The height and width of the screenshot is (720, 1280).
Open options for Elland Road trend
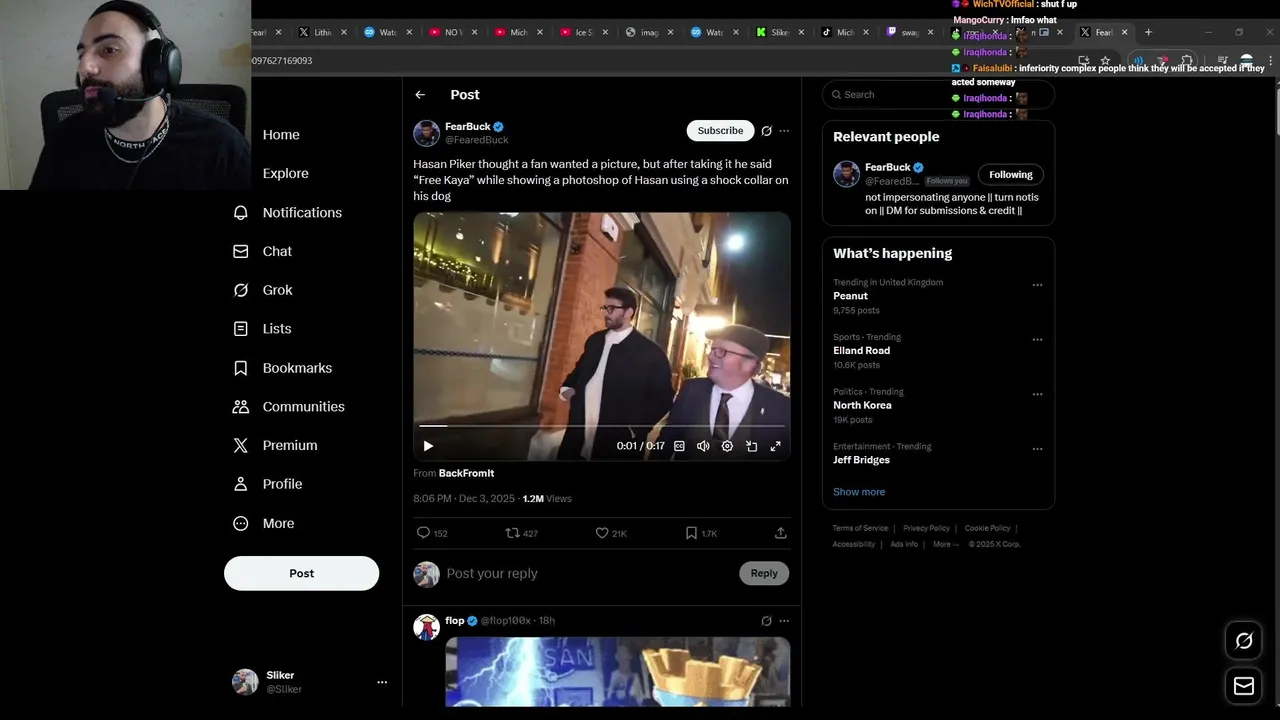click(x=1037, y=340)
